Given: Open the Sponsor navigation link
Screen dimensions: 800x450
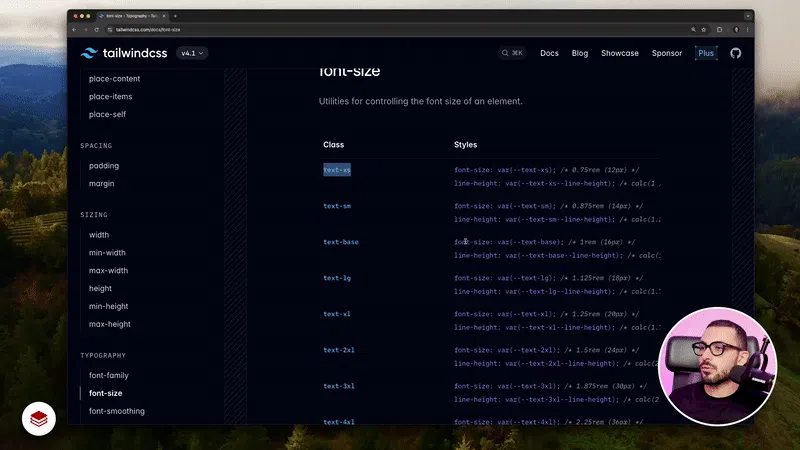Looking at the screenshot, I should point(667,53).
